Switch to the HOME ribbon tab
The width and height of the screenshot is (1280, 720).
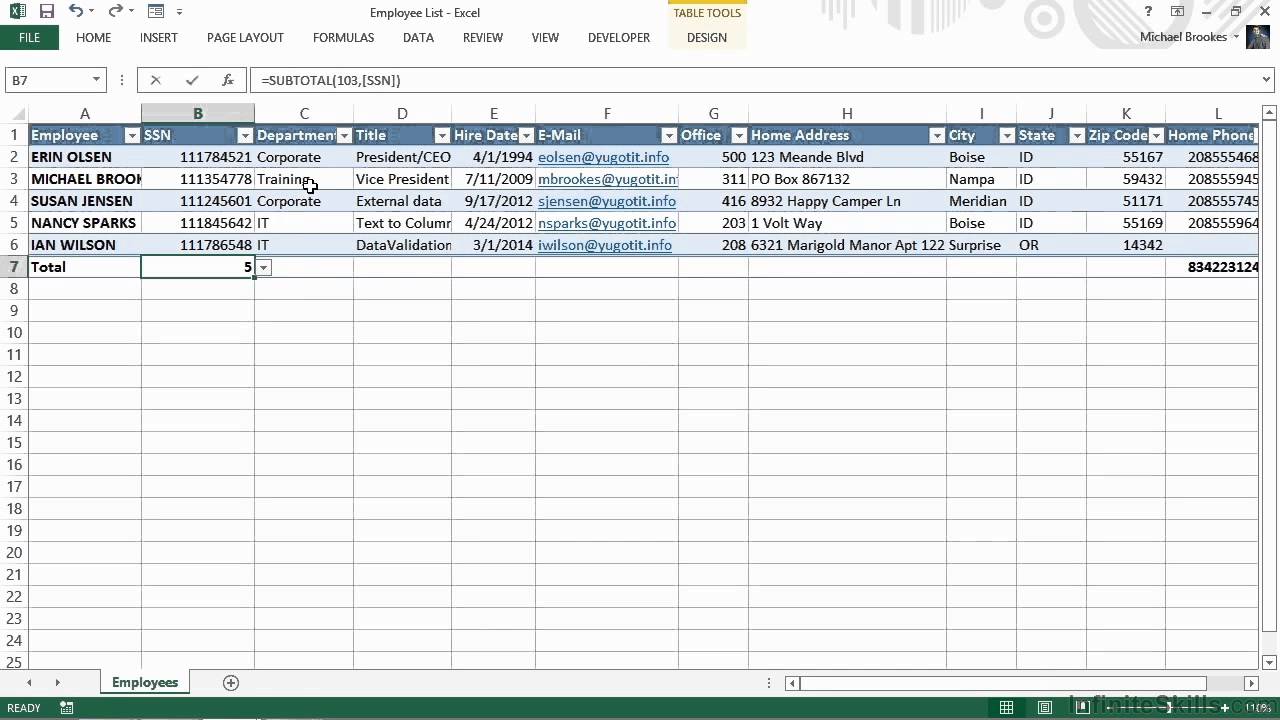(93, 38)
